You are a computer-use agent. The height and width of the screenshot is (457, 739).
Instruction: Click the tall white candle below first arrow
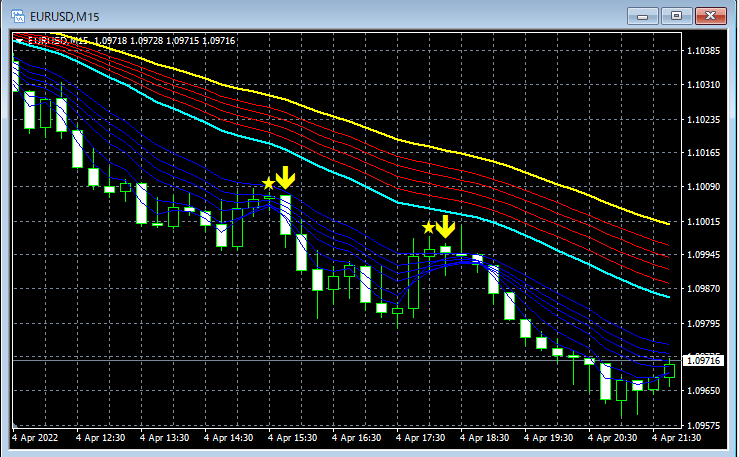point(285,215)
